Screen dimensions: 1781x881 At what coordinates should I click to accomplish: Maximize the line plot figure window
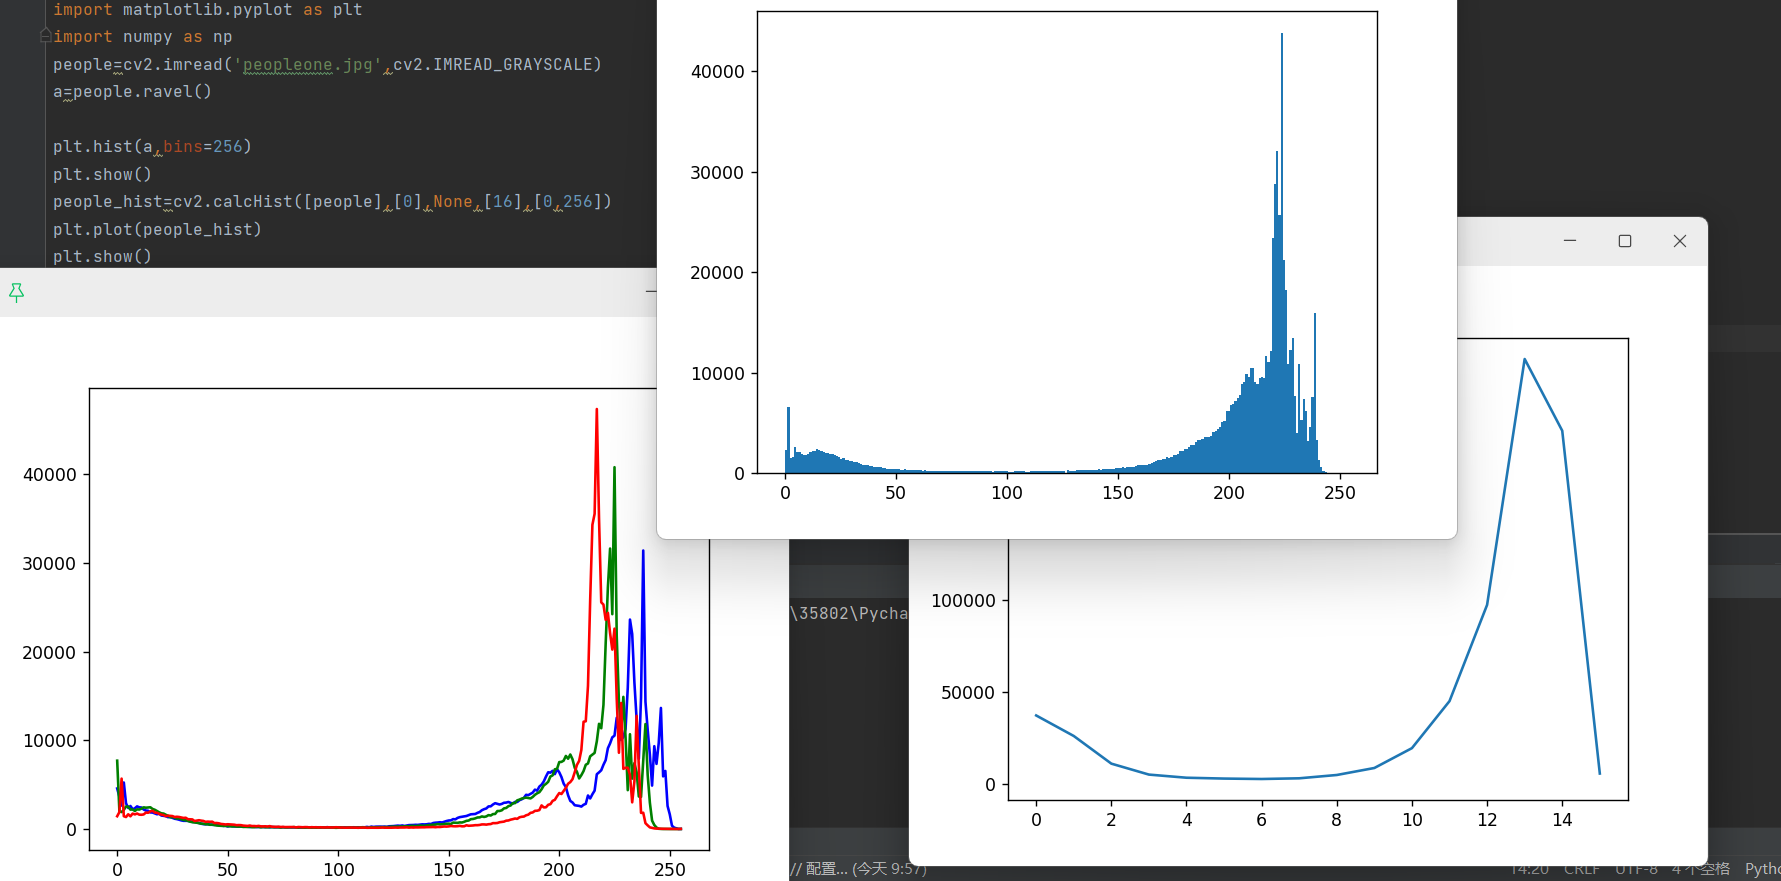click(x=1625, y=241)
